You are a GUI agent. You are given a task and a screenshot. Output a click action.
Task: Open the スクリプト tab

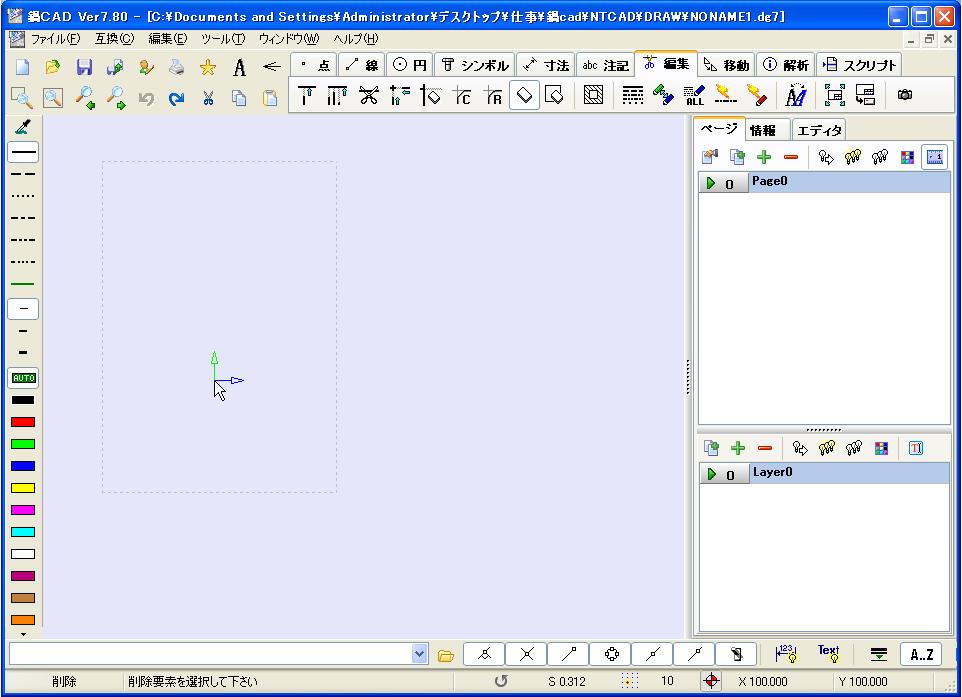pyautogui.click(x=859, y=64)
